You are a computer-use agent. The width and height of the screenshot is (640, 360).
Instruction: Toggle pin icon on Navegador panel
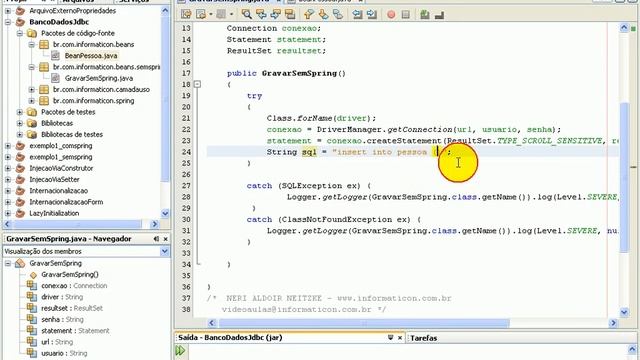point(156,239)
